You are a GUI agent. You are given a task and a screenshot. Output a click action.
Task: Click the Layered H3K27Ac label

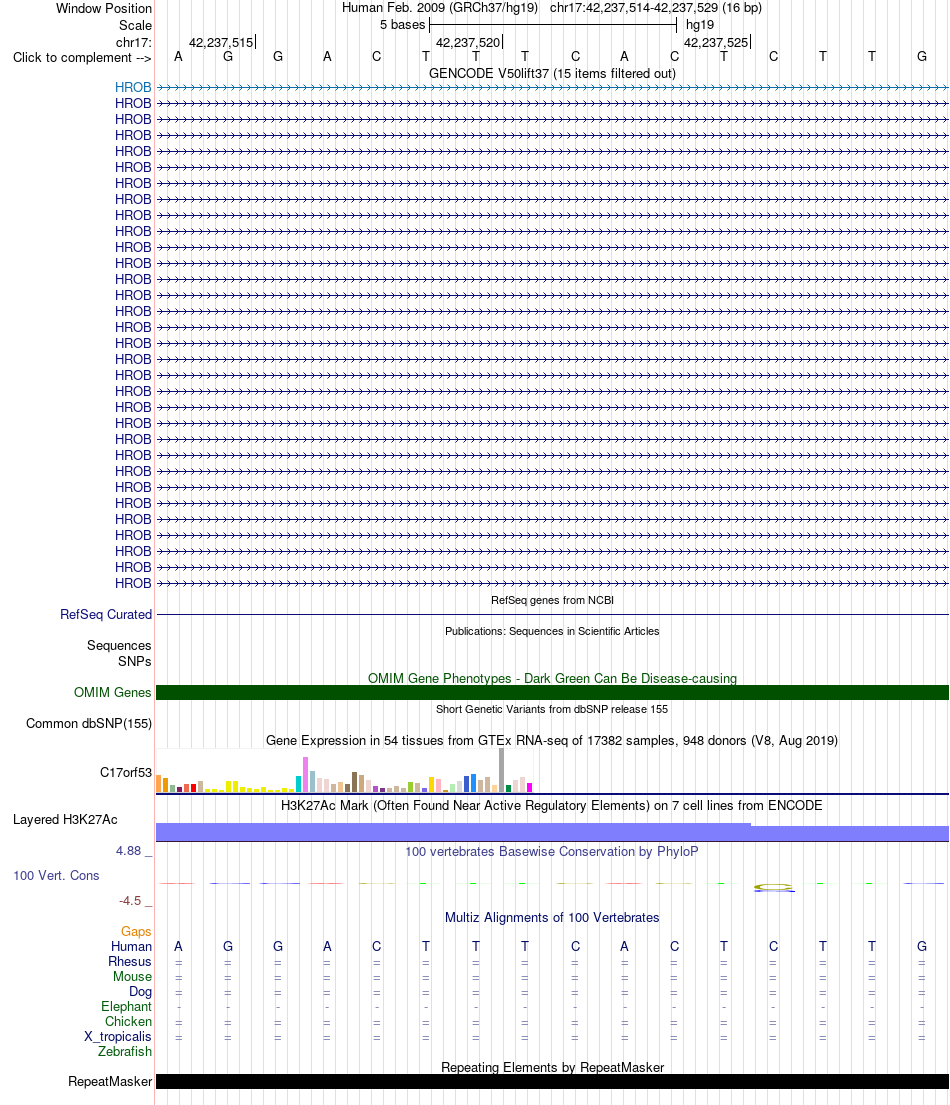pyautogui.click(x=66, y=820)
